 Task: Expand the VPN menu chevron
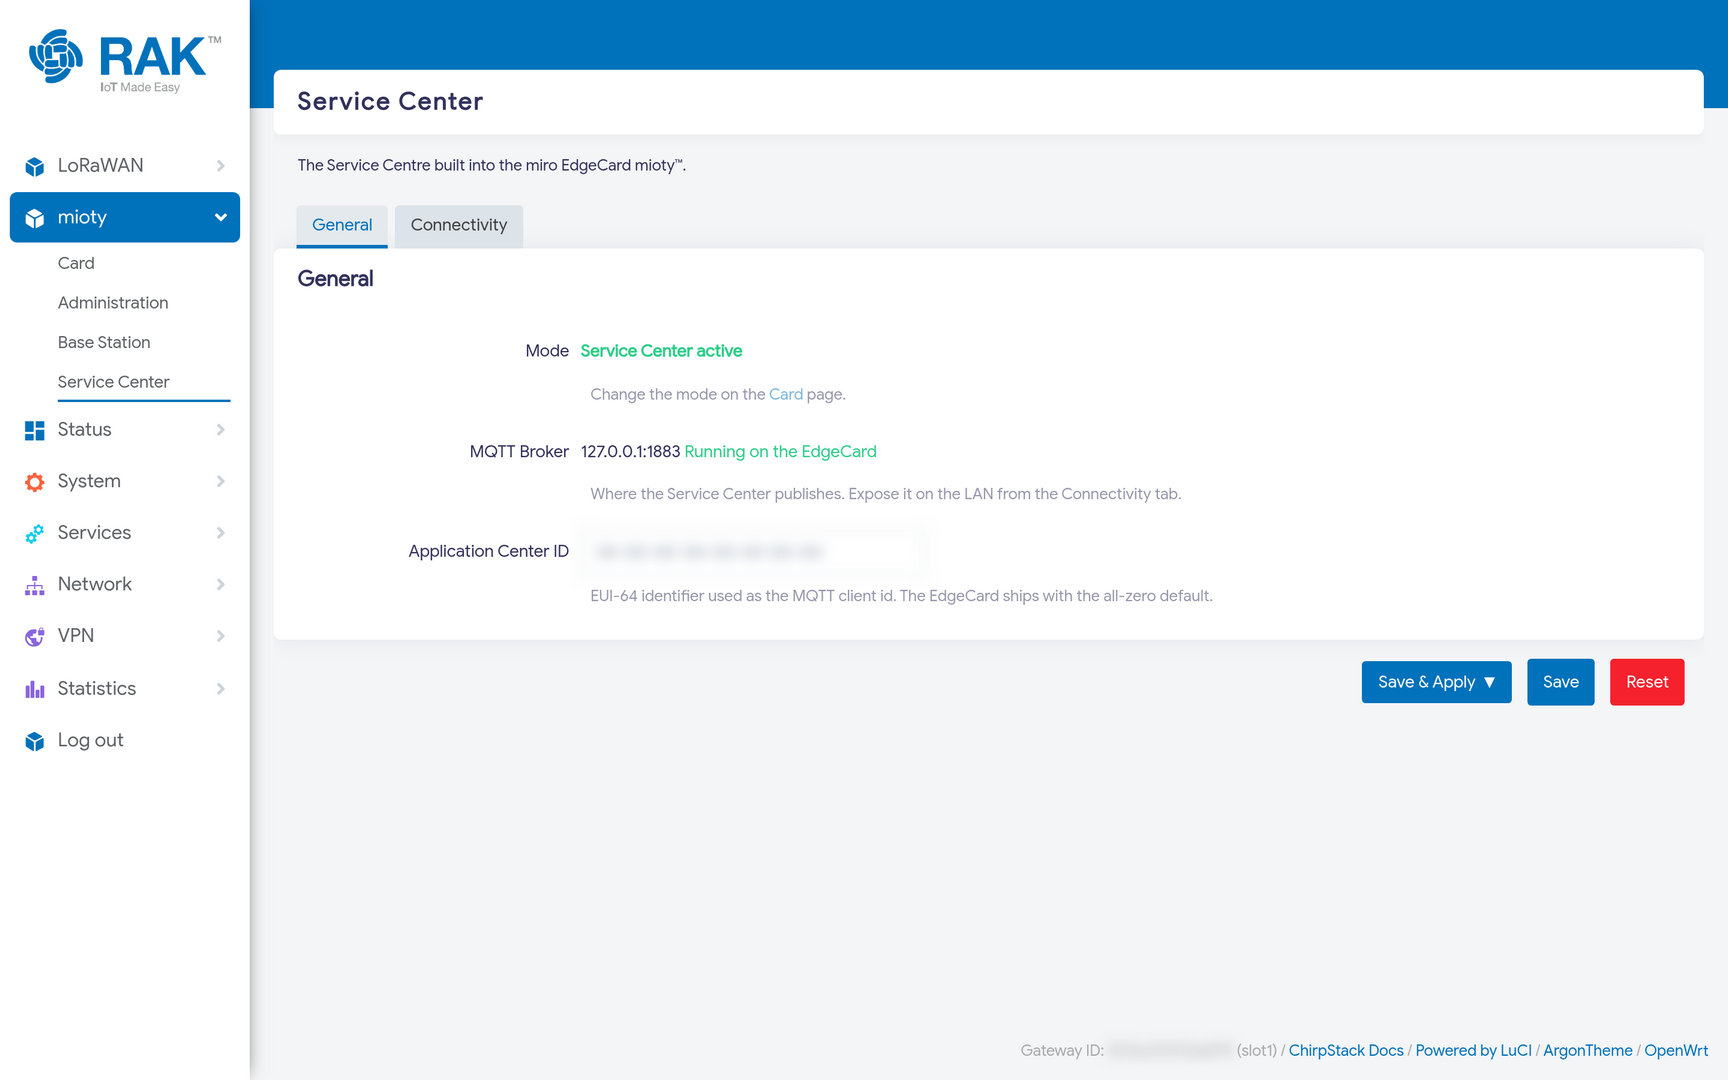pyautogui.click(x=220, y=636)
